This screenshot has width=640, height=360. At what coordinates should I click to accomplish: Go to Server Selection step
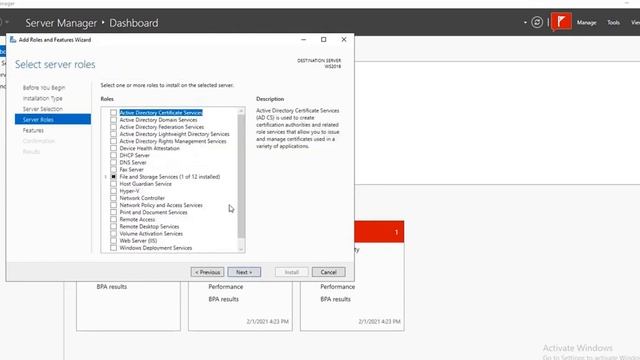click(x=42, y=109)
